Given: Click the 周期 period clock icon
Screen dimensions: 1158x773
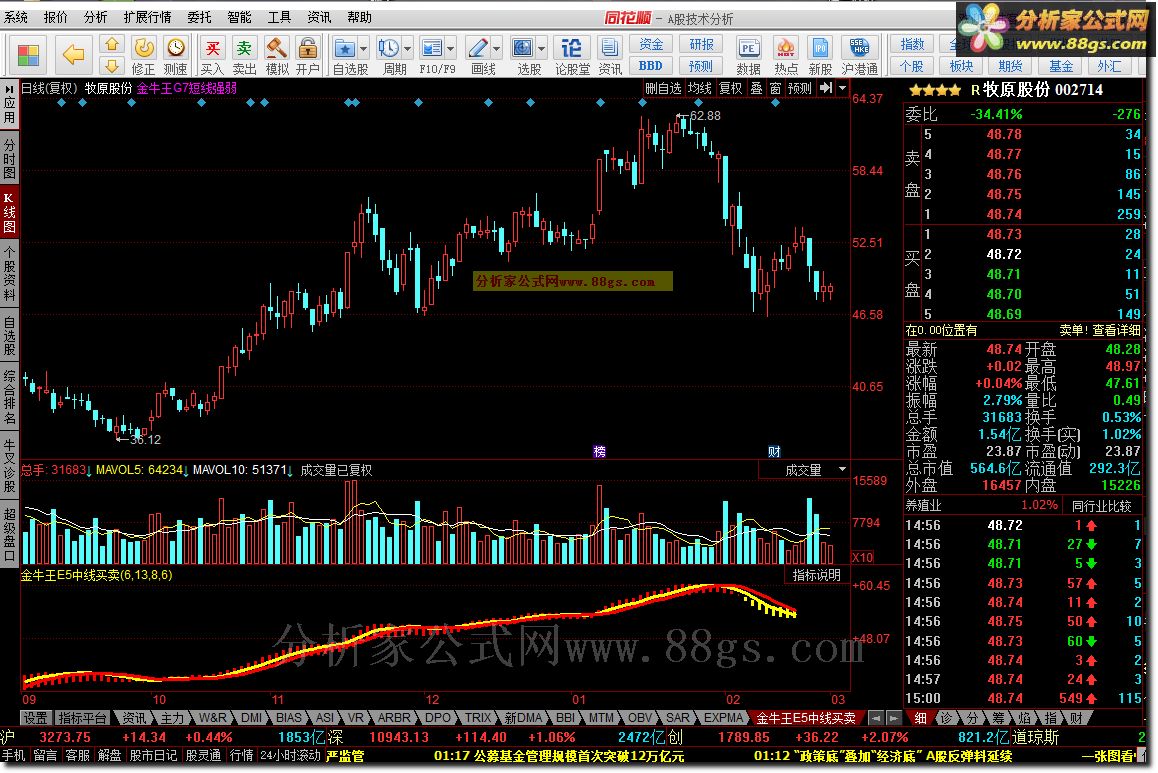Looking at the screenshot, I should click(x=388, y=49).
